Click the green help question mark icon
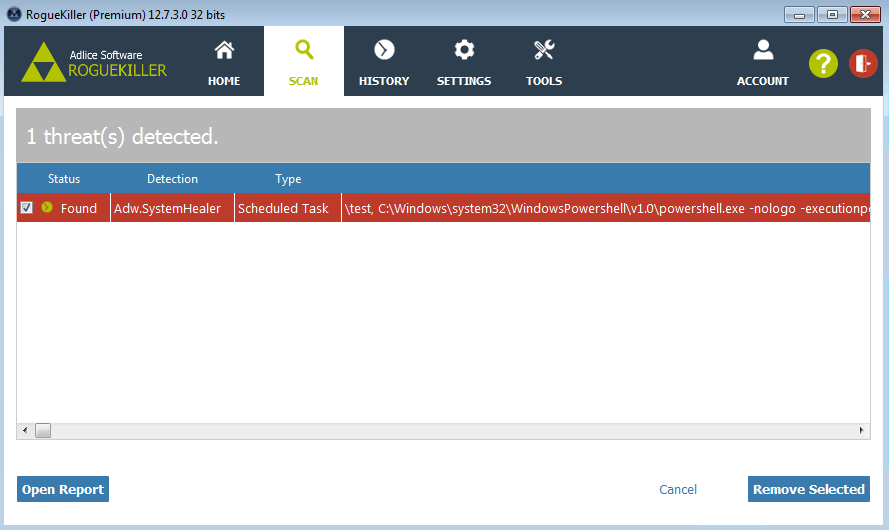 point(823,63)
